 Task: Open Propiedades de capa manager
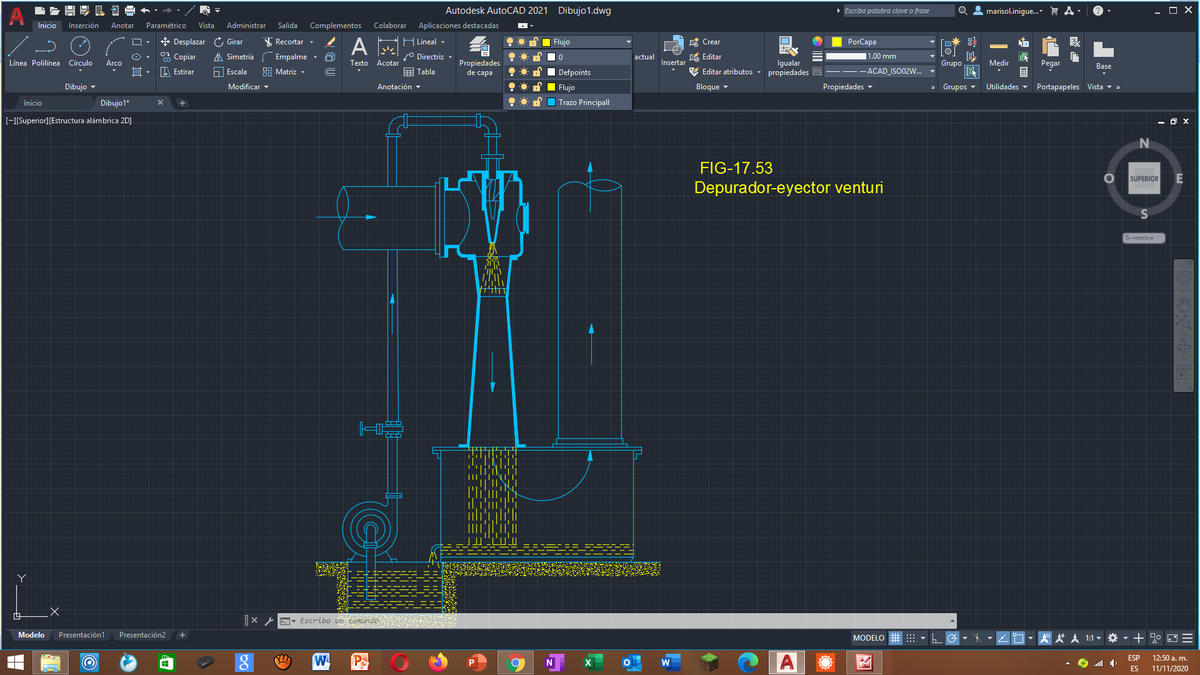[x=479, y=55]
